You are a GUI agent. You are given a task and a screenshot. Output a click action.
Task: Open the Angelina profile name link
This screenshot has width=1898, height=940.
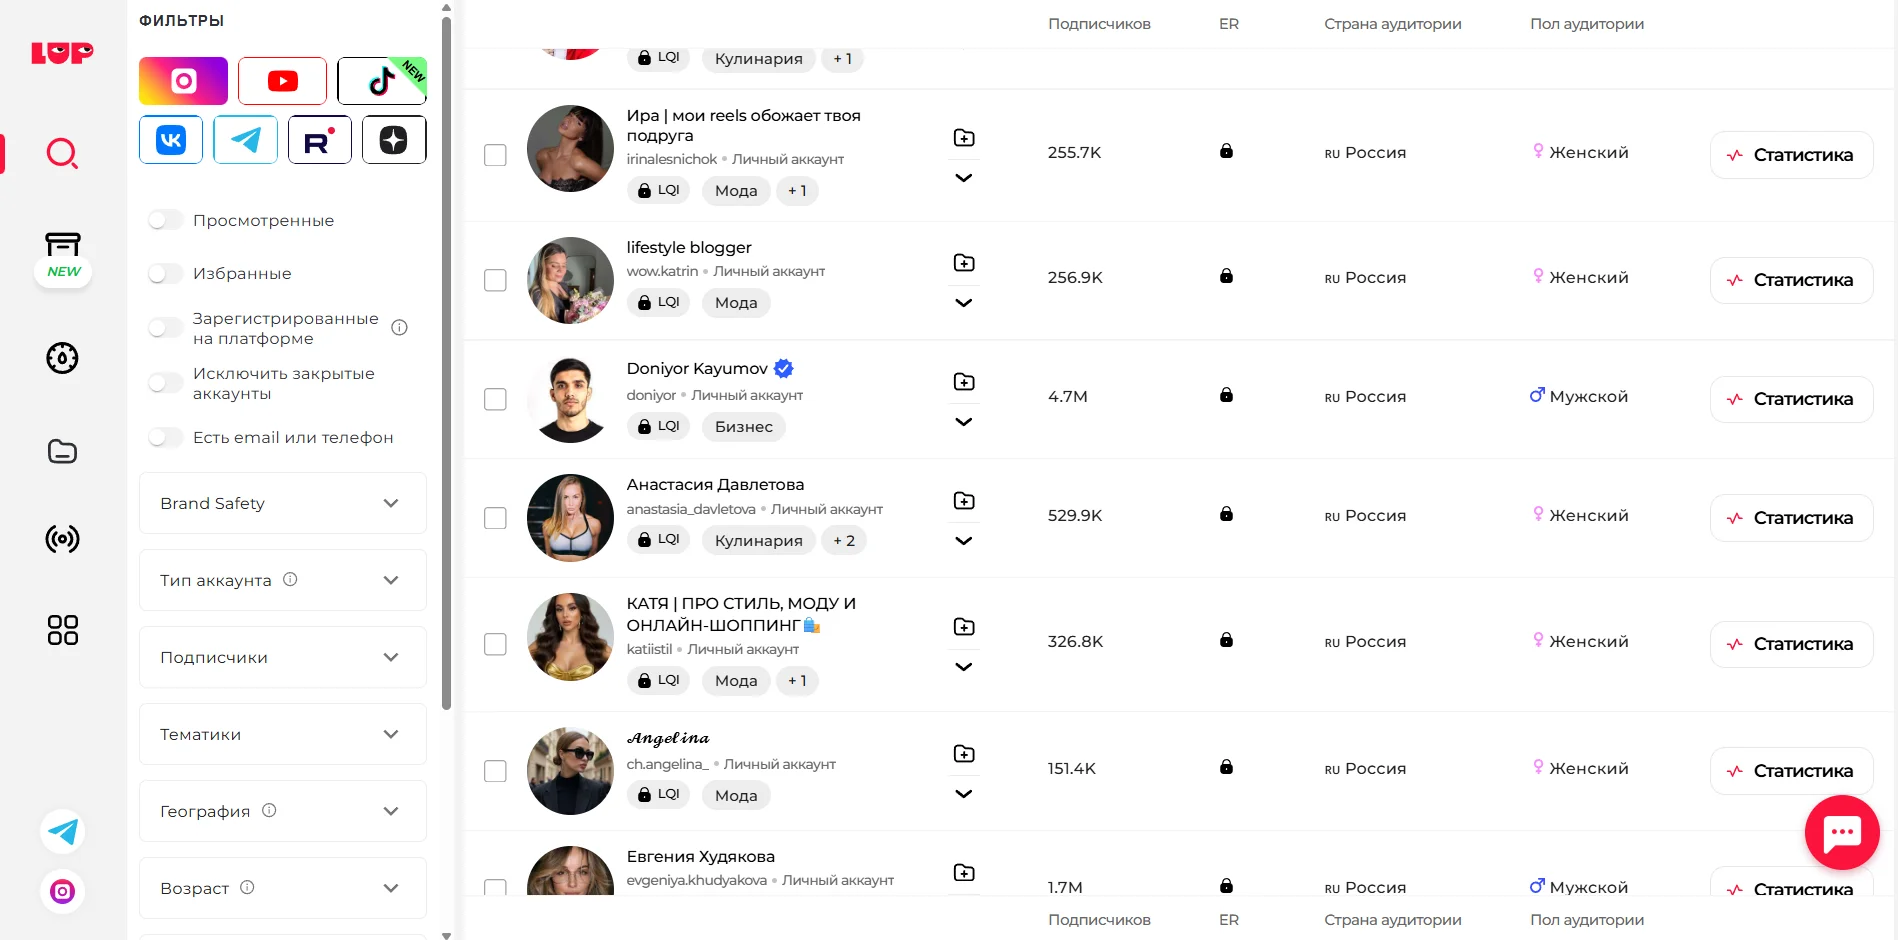(x=668, y=738)
